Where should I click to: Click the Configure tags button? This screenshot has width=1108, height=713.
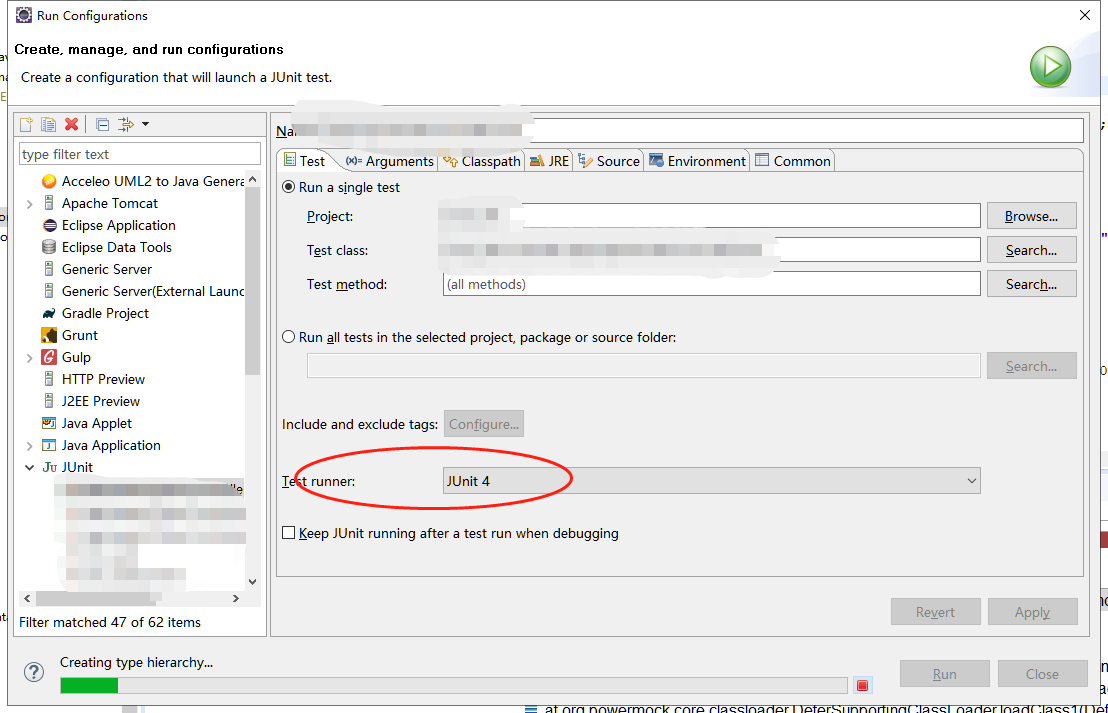pos(484,424)
